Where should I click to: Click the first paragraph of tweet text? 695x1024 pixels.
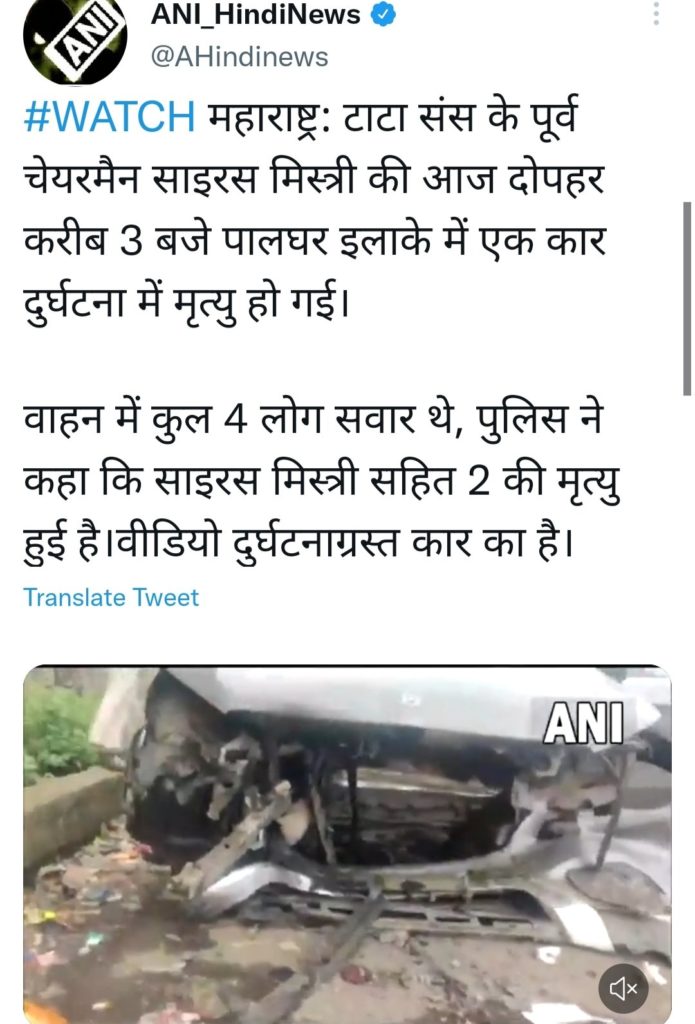[316, 210]
